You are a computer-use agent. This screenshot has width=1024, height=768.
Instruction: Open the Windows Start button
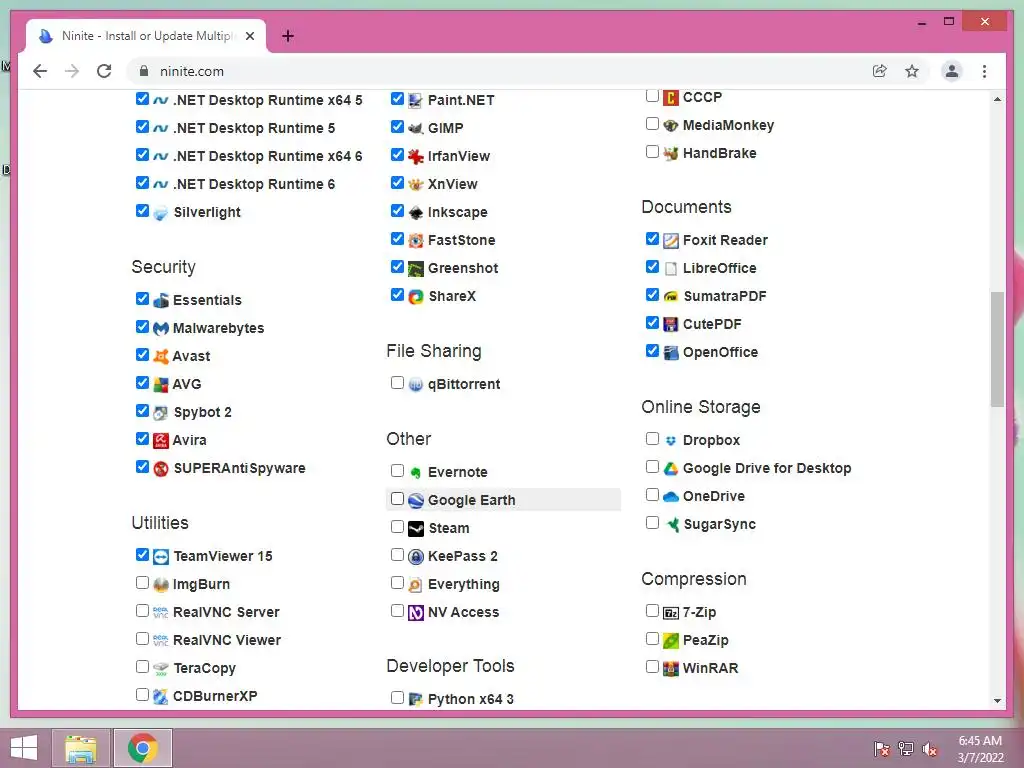24,748
